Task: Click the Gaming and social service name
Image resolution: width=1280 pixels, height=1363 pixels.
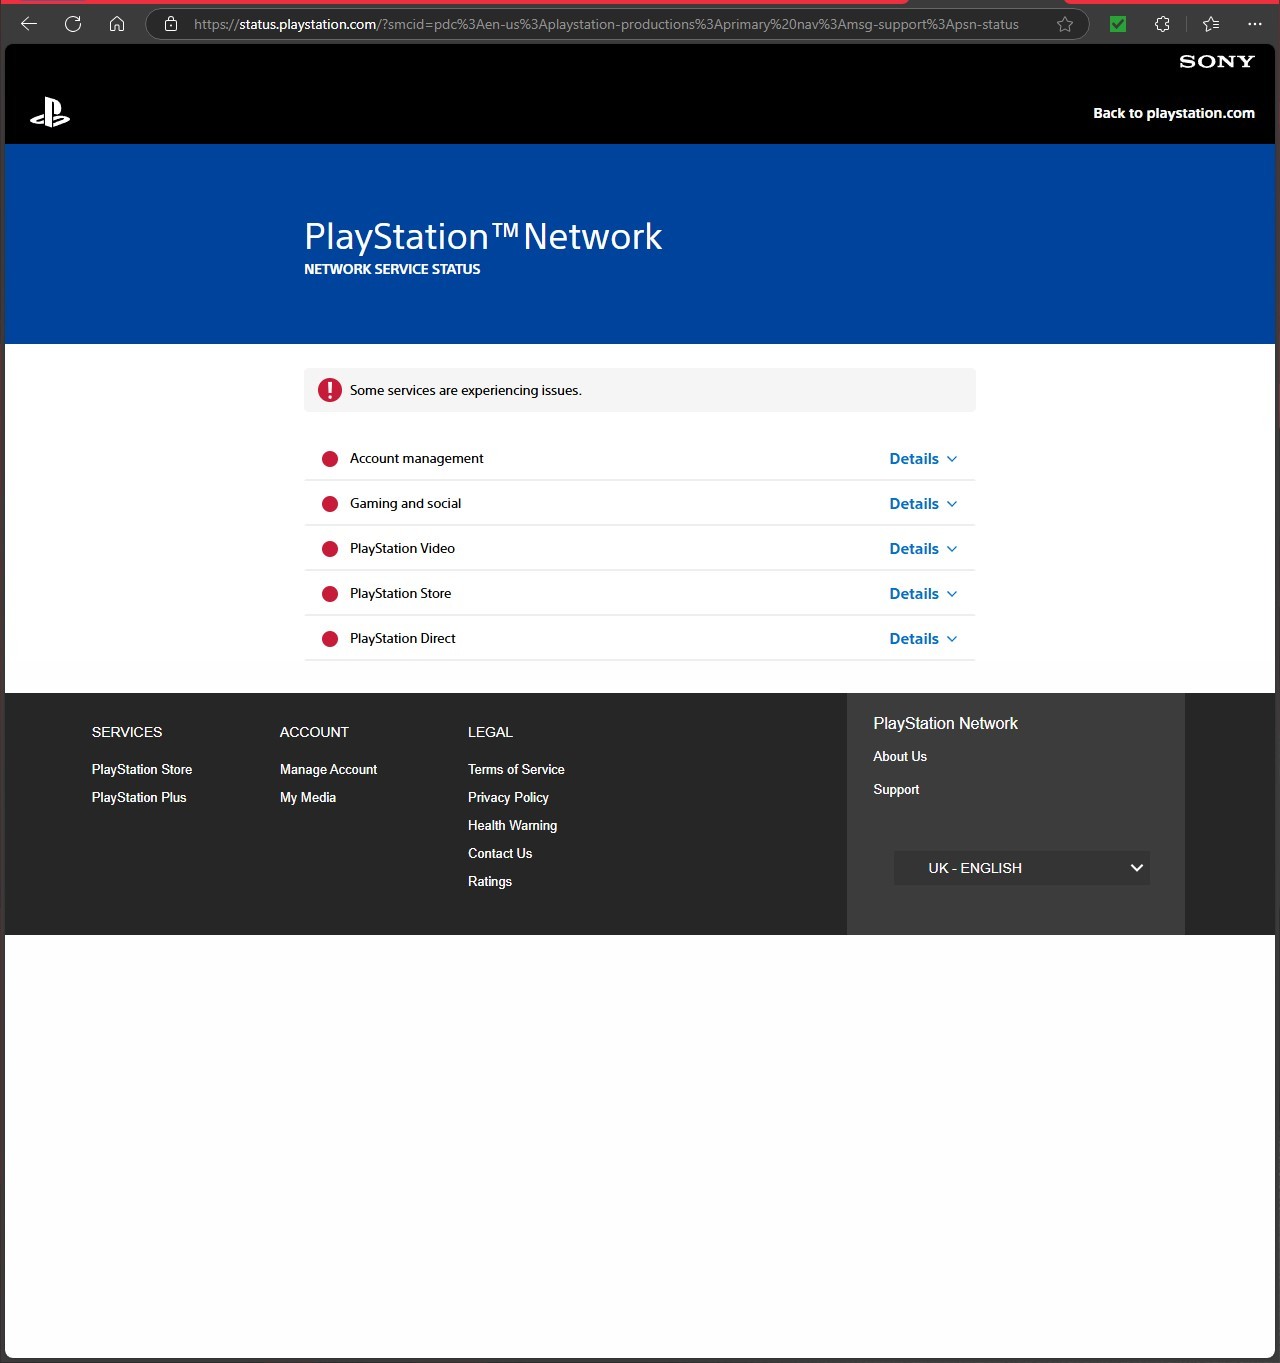Action: (x=406, y=503)
